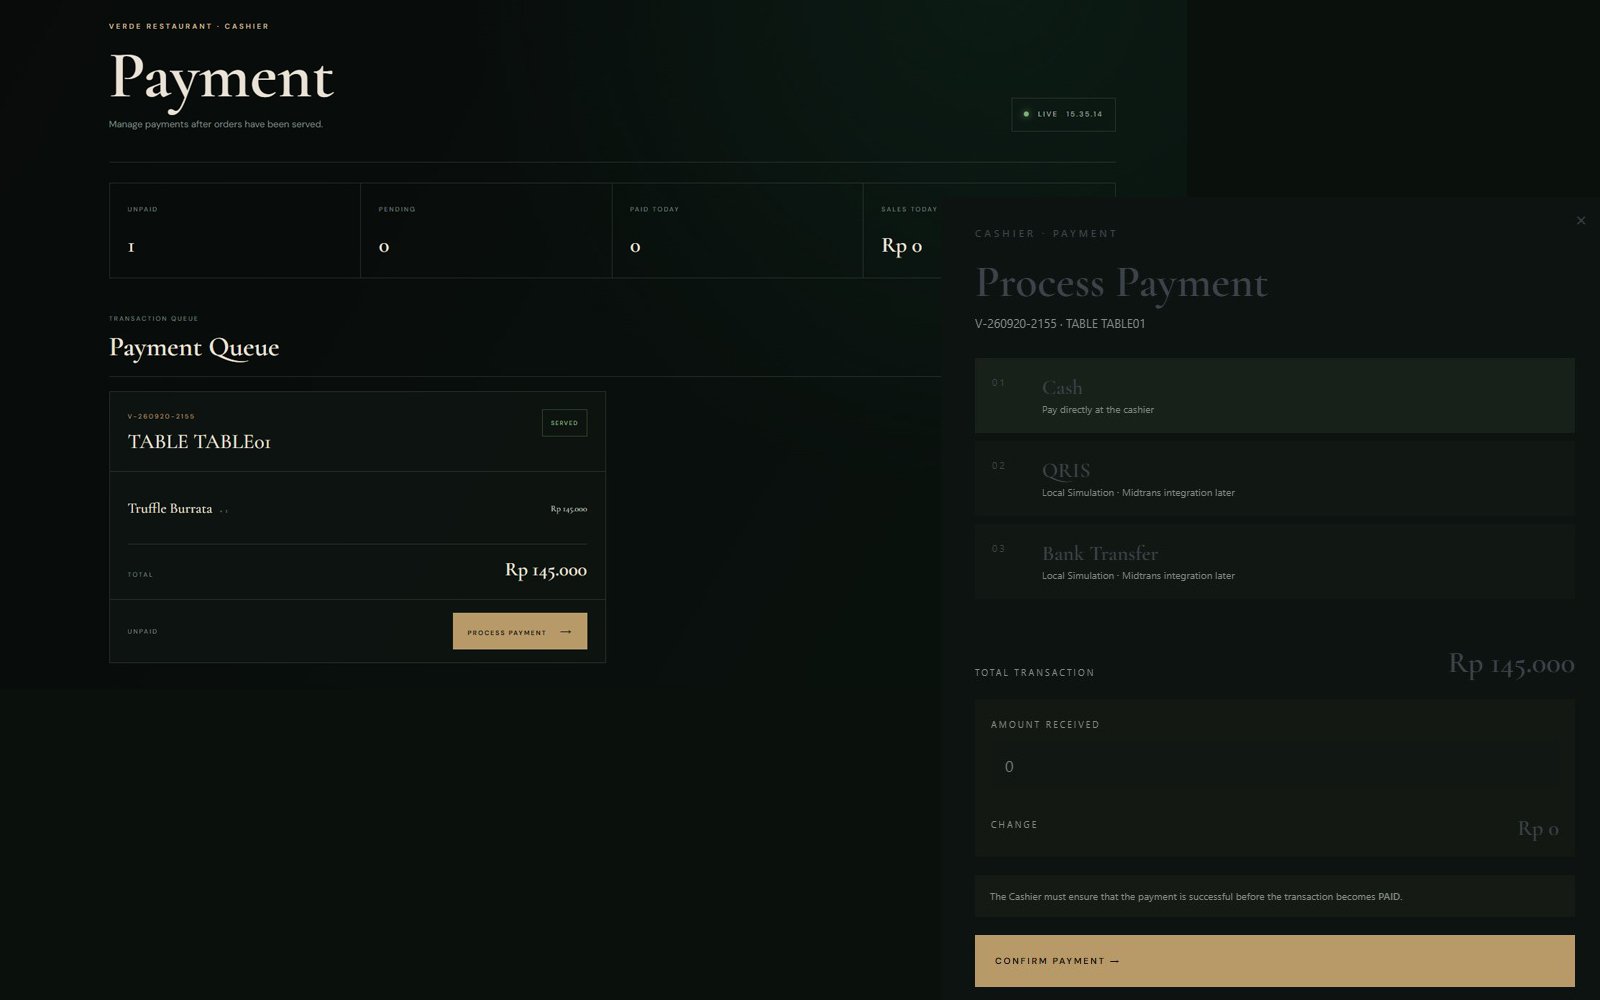
Task: Close the Process Payment panel
Action: pyautogui.click(x=1580, y=220)
